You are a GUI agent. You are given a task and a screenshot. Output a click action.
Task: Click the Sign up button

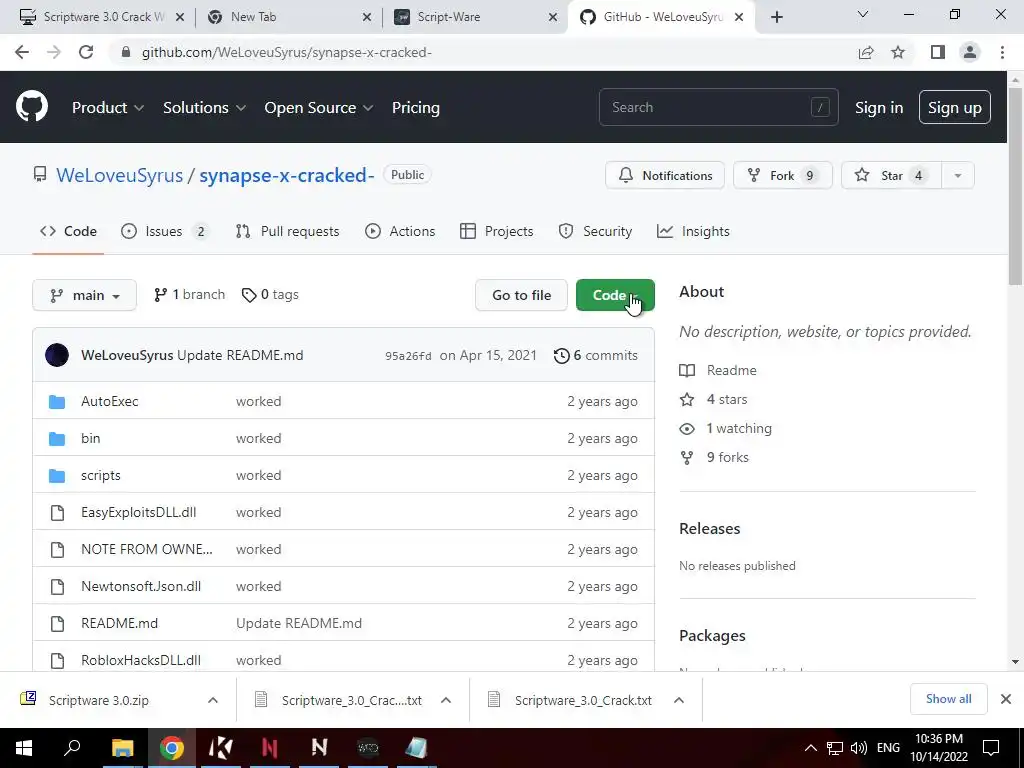pos(954,107)
